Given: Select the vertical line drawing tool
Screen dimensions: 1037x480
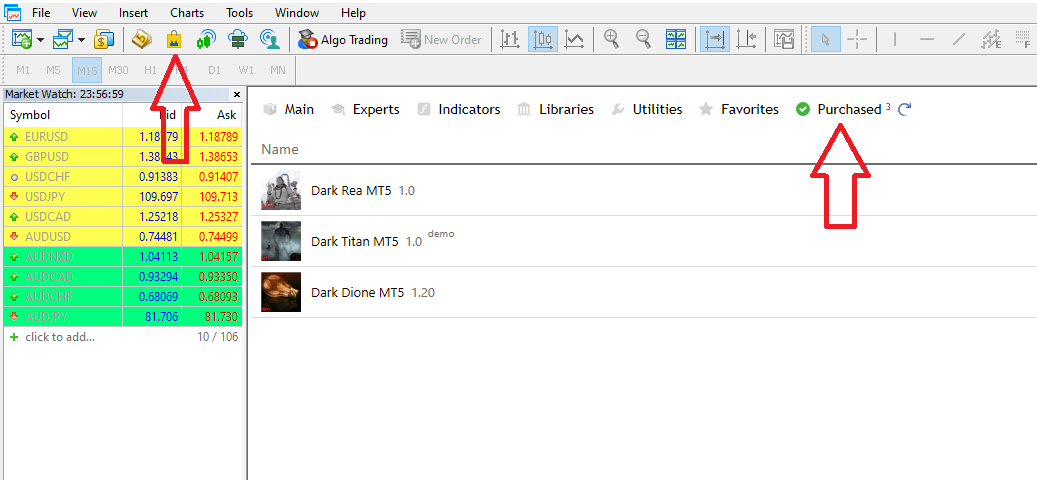Looking at the screenshot, I should pos(895,40).
